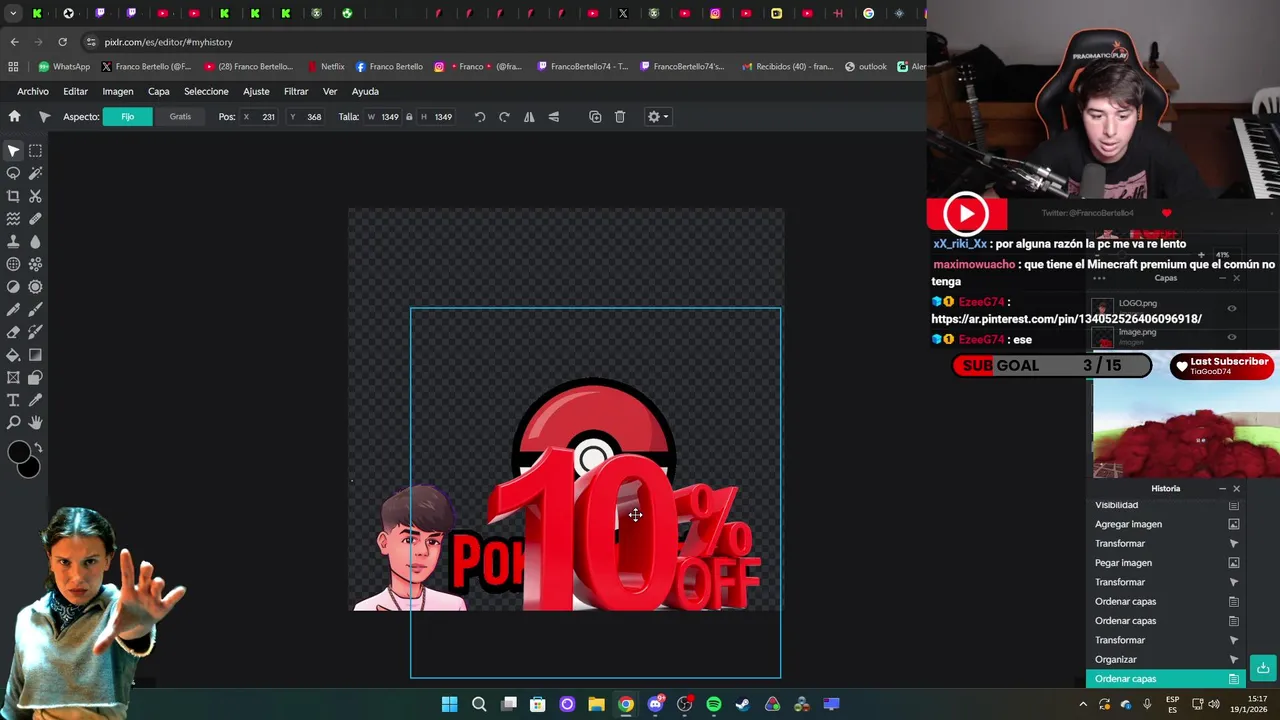The width and height of the screenshot is (1280, 720).
Task: Select the Blur droplet tool
Action: click(35, 241)
